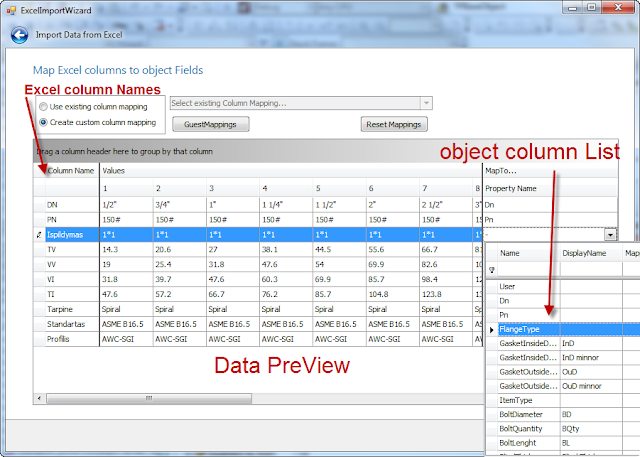Viewport: 640px width, 457px height.
Task: Choose the OuD minnor display name row
Action: [x=591, y=386]
